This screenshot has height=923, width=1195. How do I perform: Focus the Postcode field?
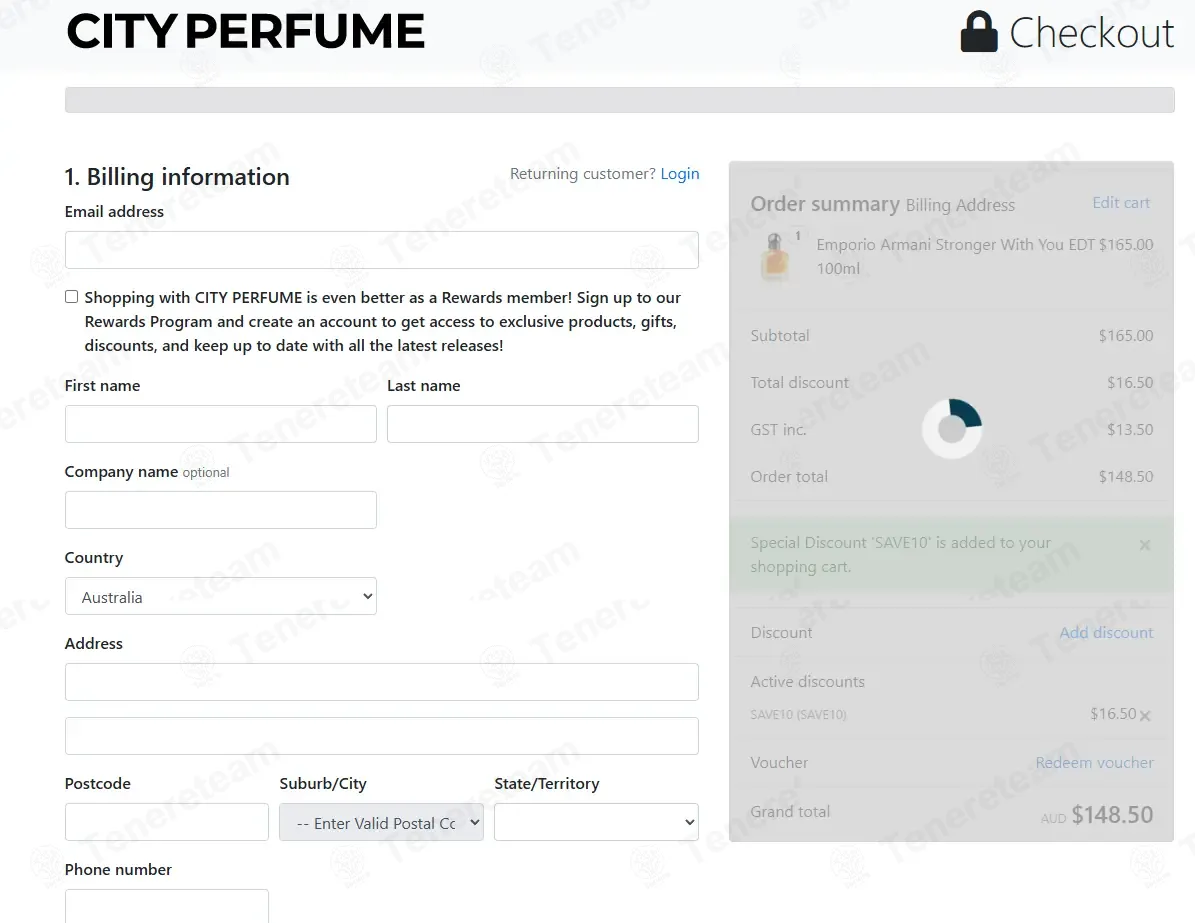point(167,822)
